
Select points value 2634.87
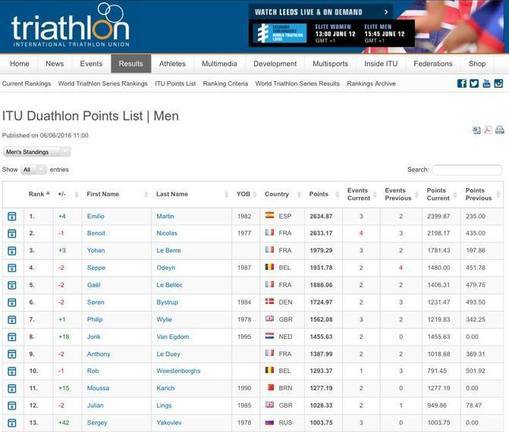(321, 216)
